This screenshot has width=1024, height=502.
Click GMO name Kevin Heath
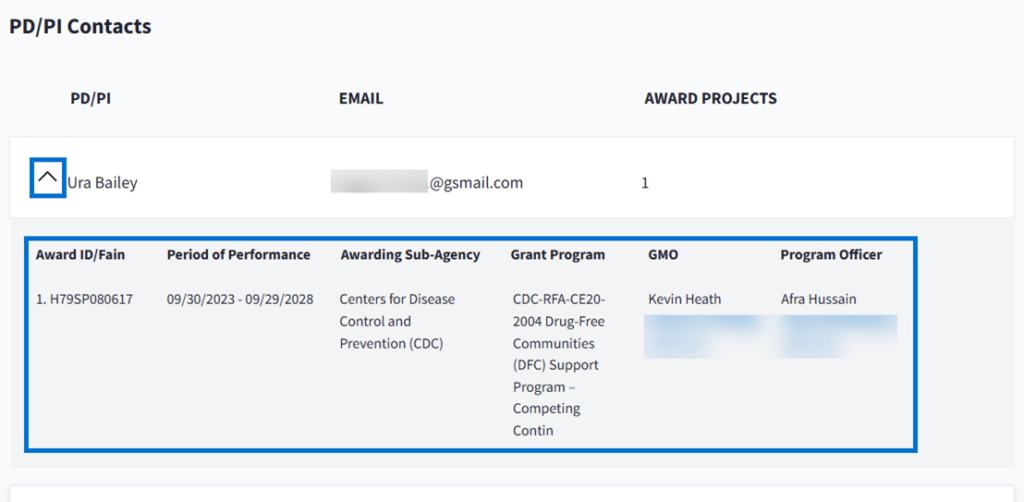point(684,299)
